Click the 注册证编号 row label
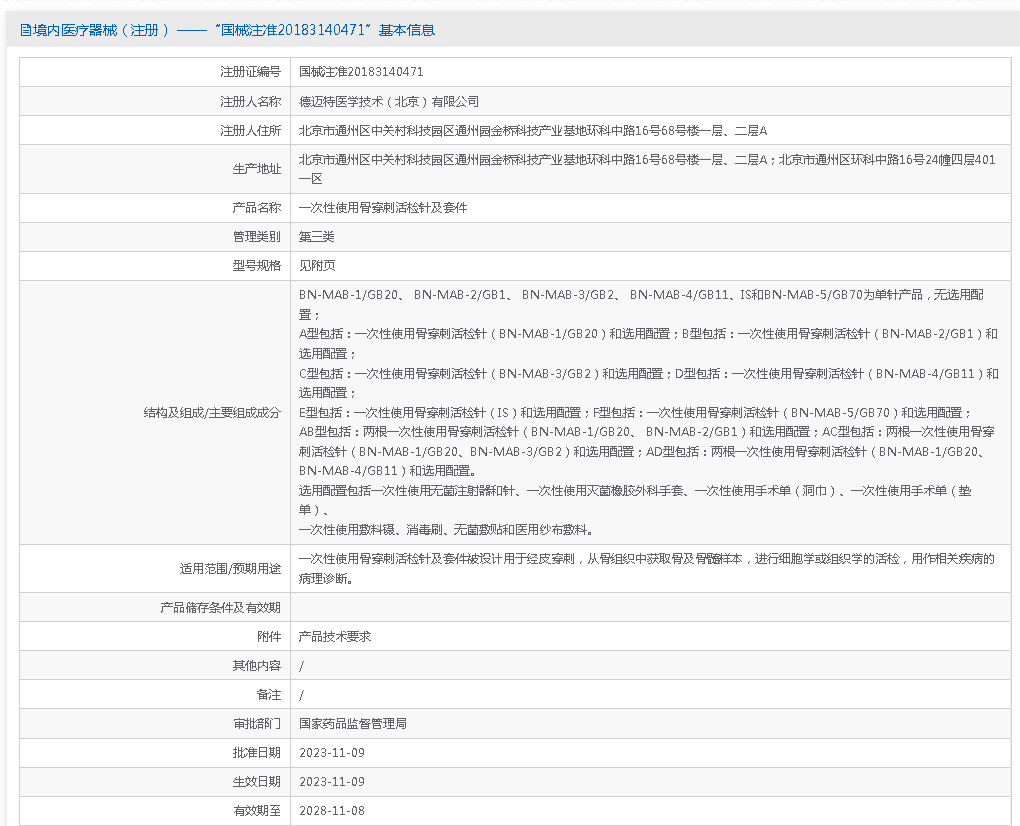 [x=250, y=72]
